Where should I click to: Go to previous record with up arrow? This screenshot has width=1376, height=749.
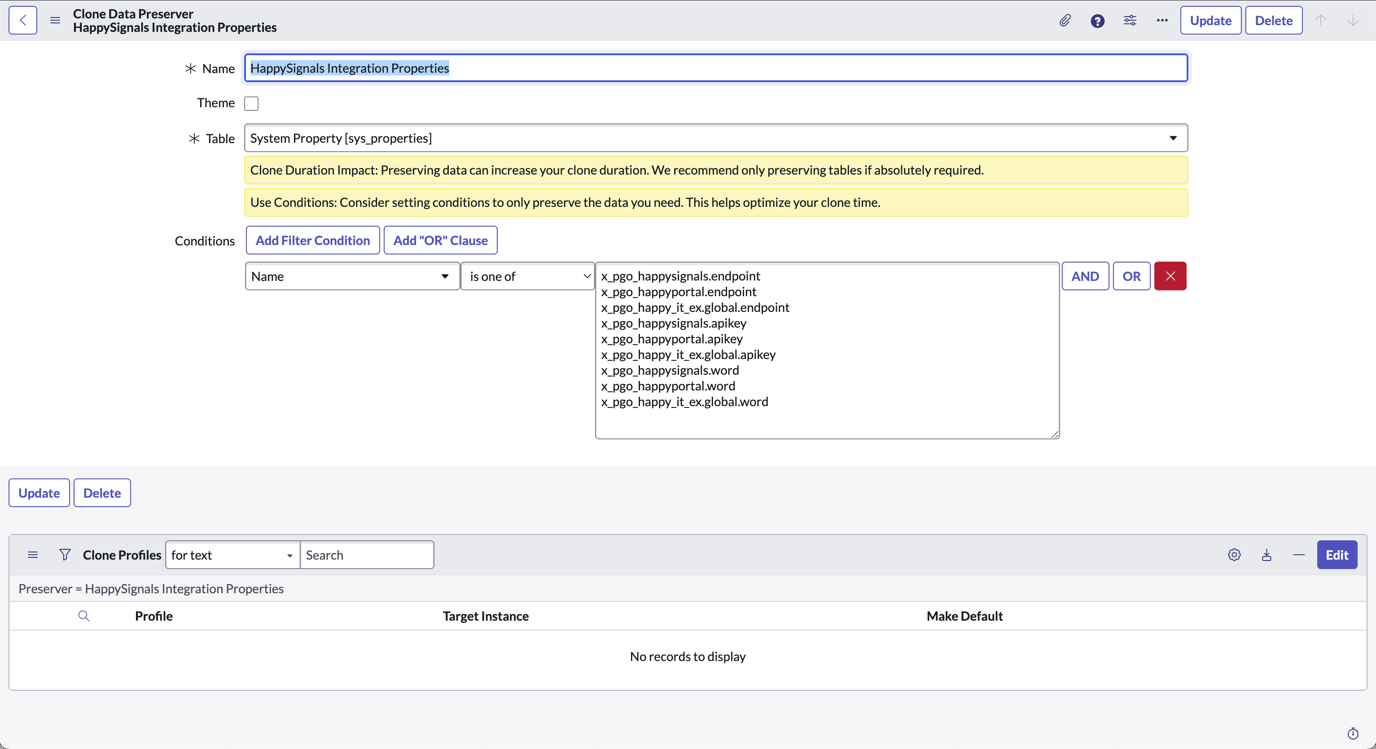point(1321,20)
